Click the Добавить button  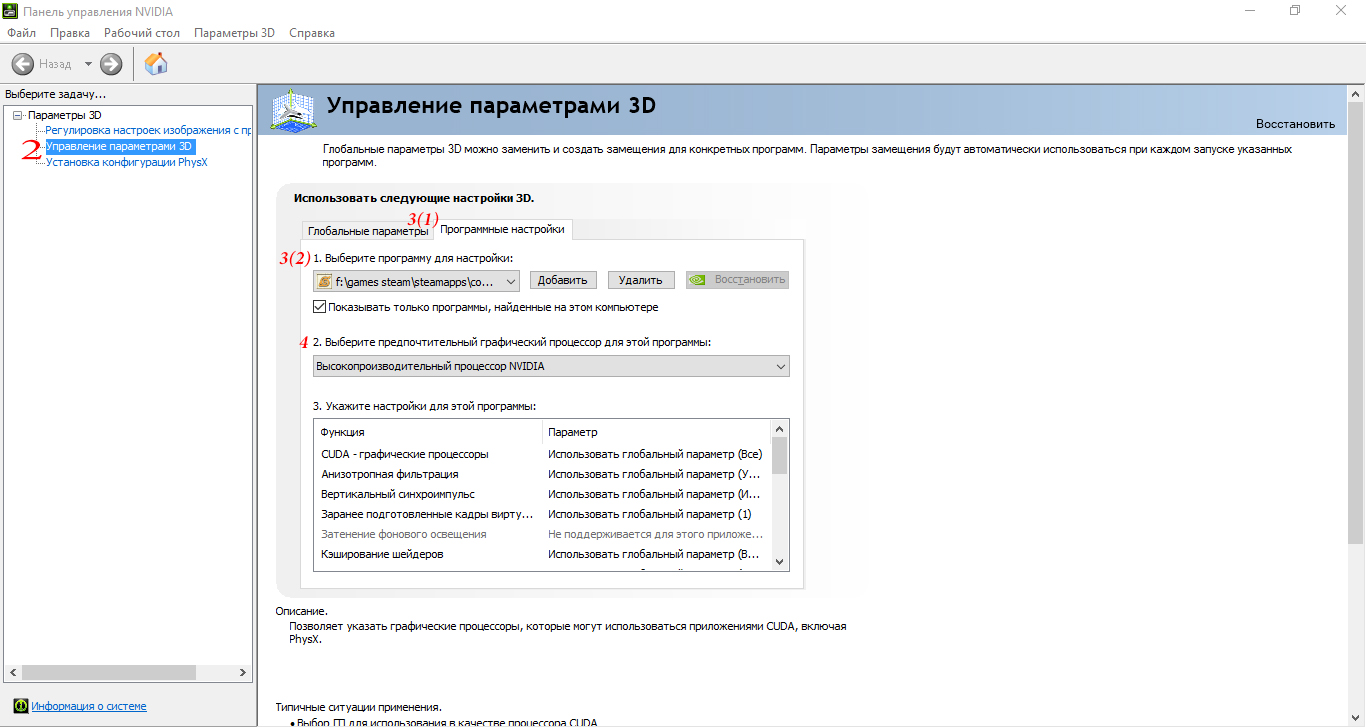tap(564, 280)
